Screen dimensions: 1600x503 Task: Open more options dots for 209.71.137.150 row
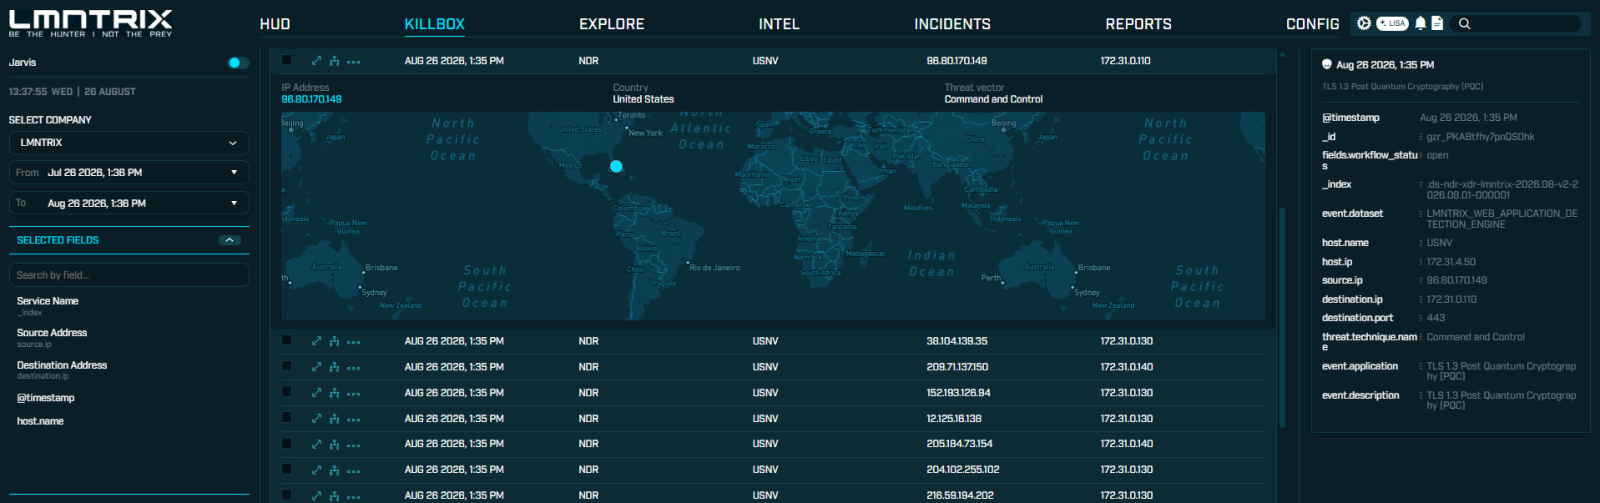pyautogui.click(x=353, y=368)
